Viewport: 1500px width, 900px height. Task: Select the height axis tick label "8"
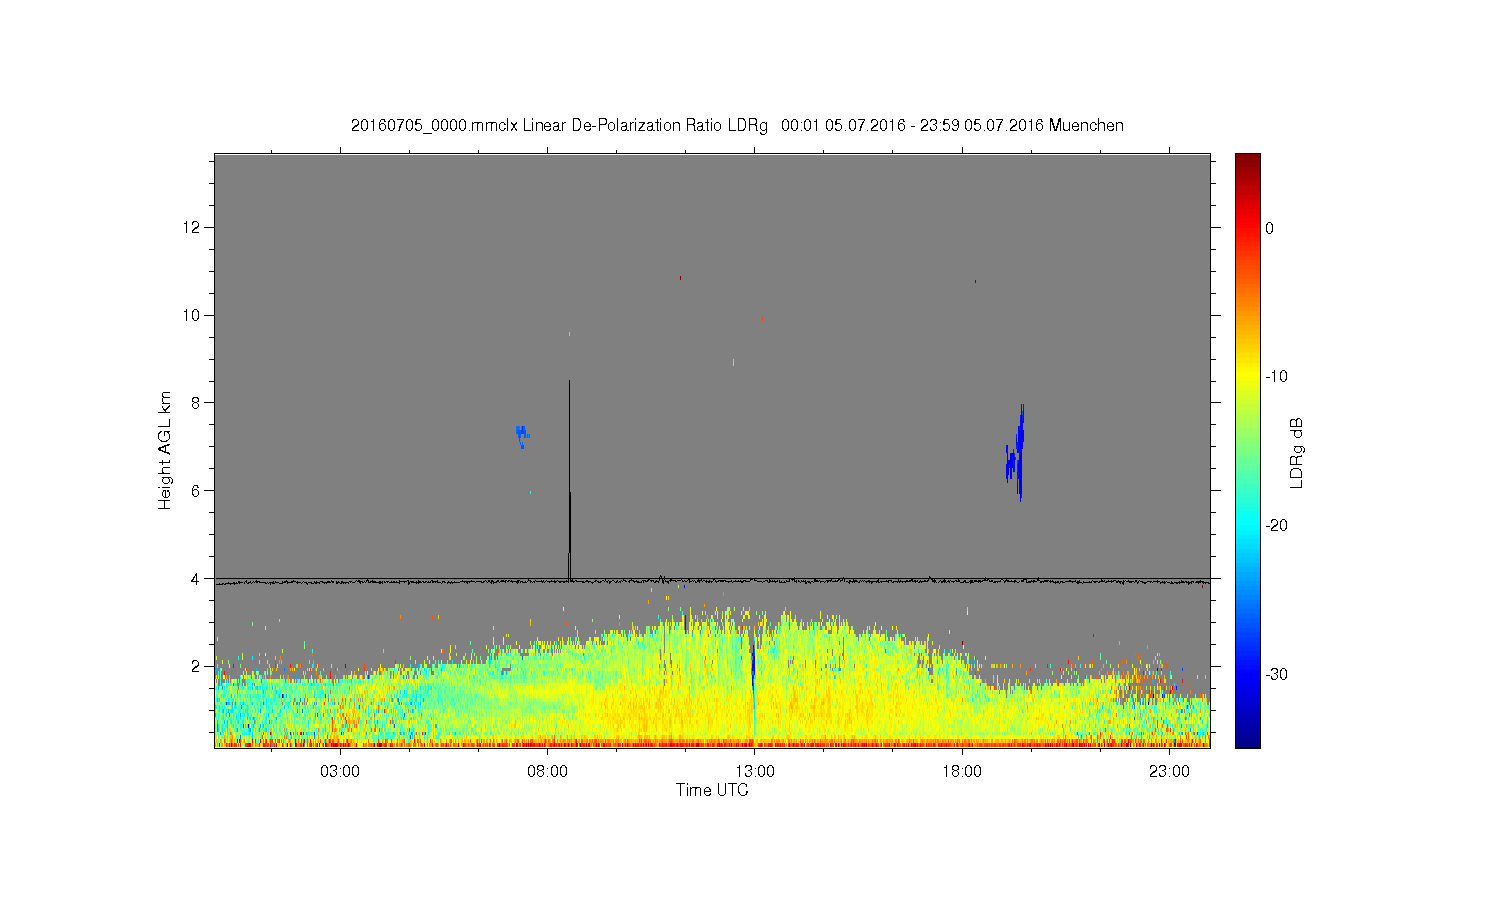(196, 403)
